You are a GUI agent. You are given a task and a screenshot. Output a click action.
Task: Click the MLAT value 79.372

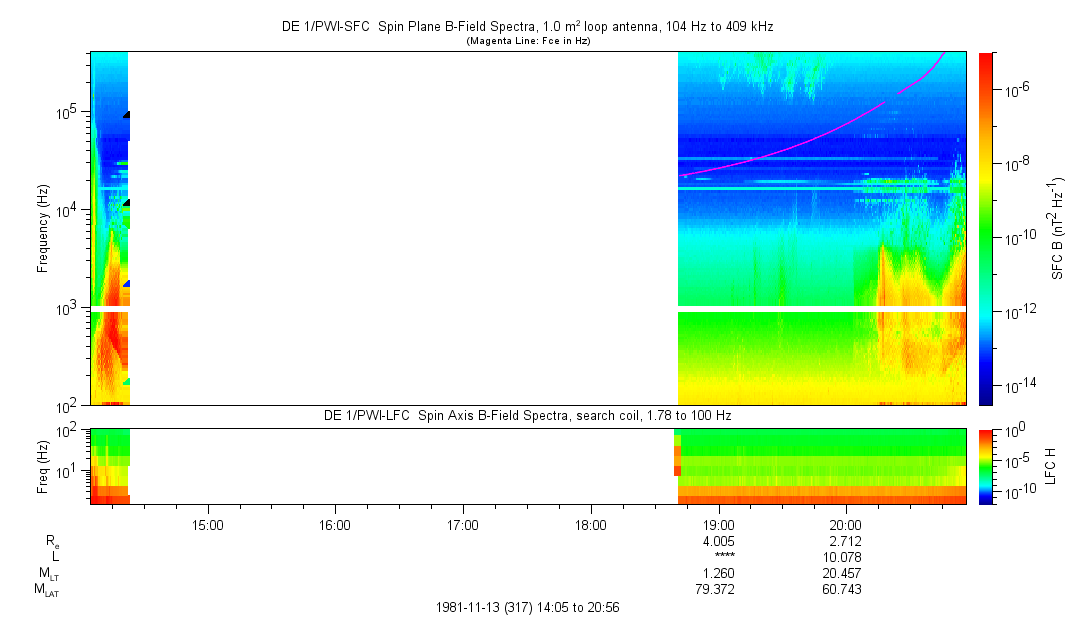click(719, 590)
